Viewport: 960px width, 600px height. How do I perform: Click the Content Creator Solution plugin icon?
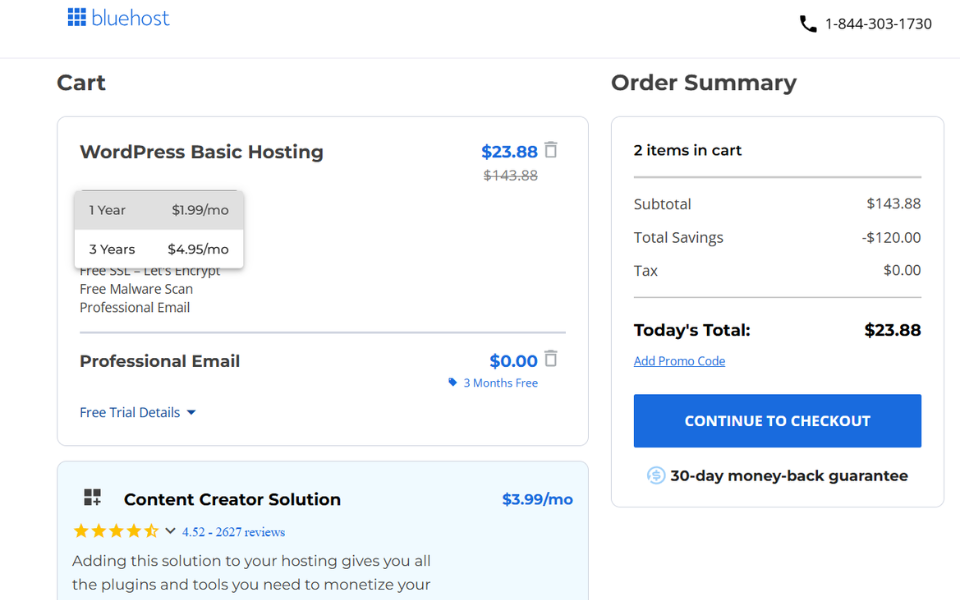coord(93,498)
